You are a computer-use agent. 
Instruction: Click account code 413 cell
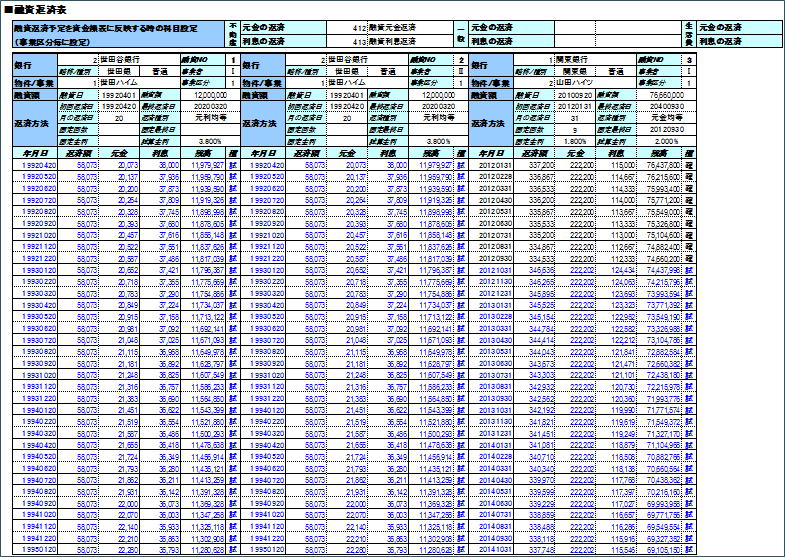coord(347,41)
